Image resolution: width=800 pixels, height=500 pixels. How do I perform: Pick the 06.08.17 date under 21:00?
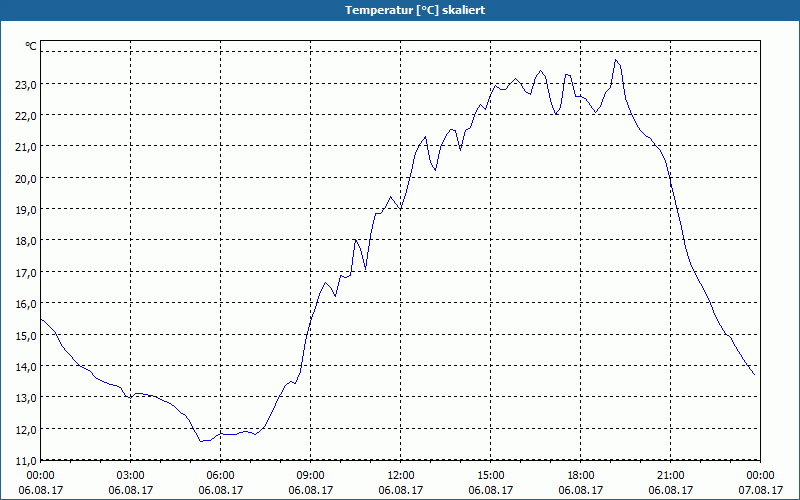pos(671,490)
